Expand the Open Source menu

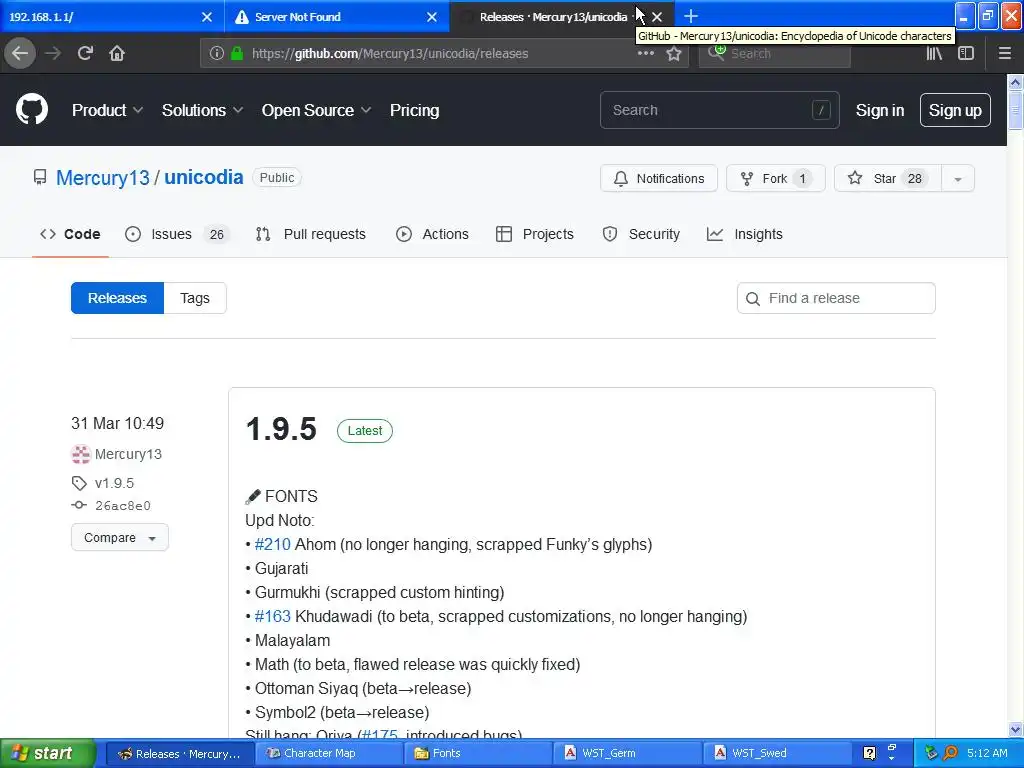[316, 110]
